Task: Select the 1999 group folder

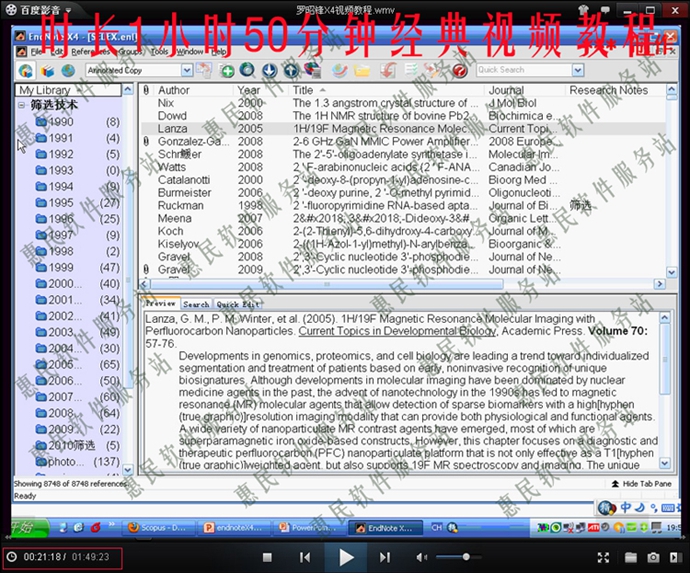Action: coord(61,268)
